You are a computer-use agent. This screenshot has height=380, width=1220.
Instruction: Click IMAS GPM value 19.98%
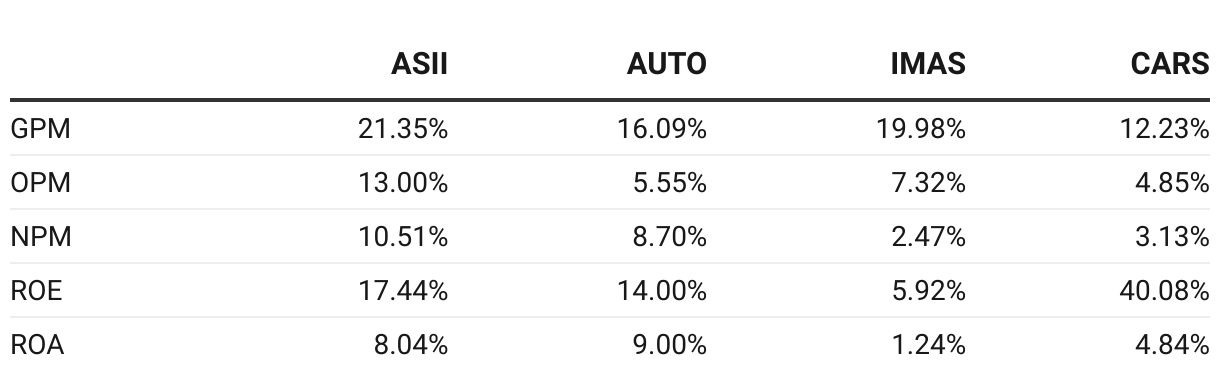(x=922, y=129)
